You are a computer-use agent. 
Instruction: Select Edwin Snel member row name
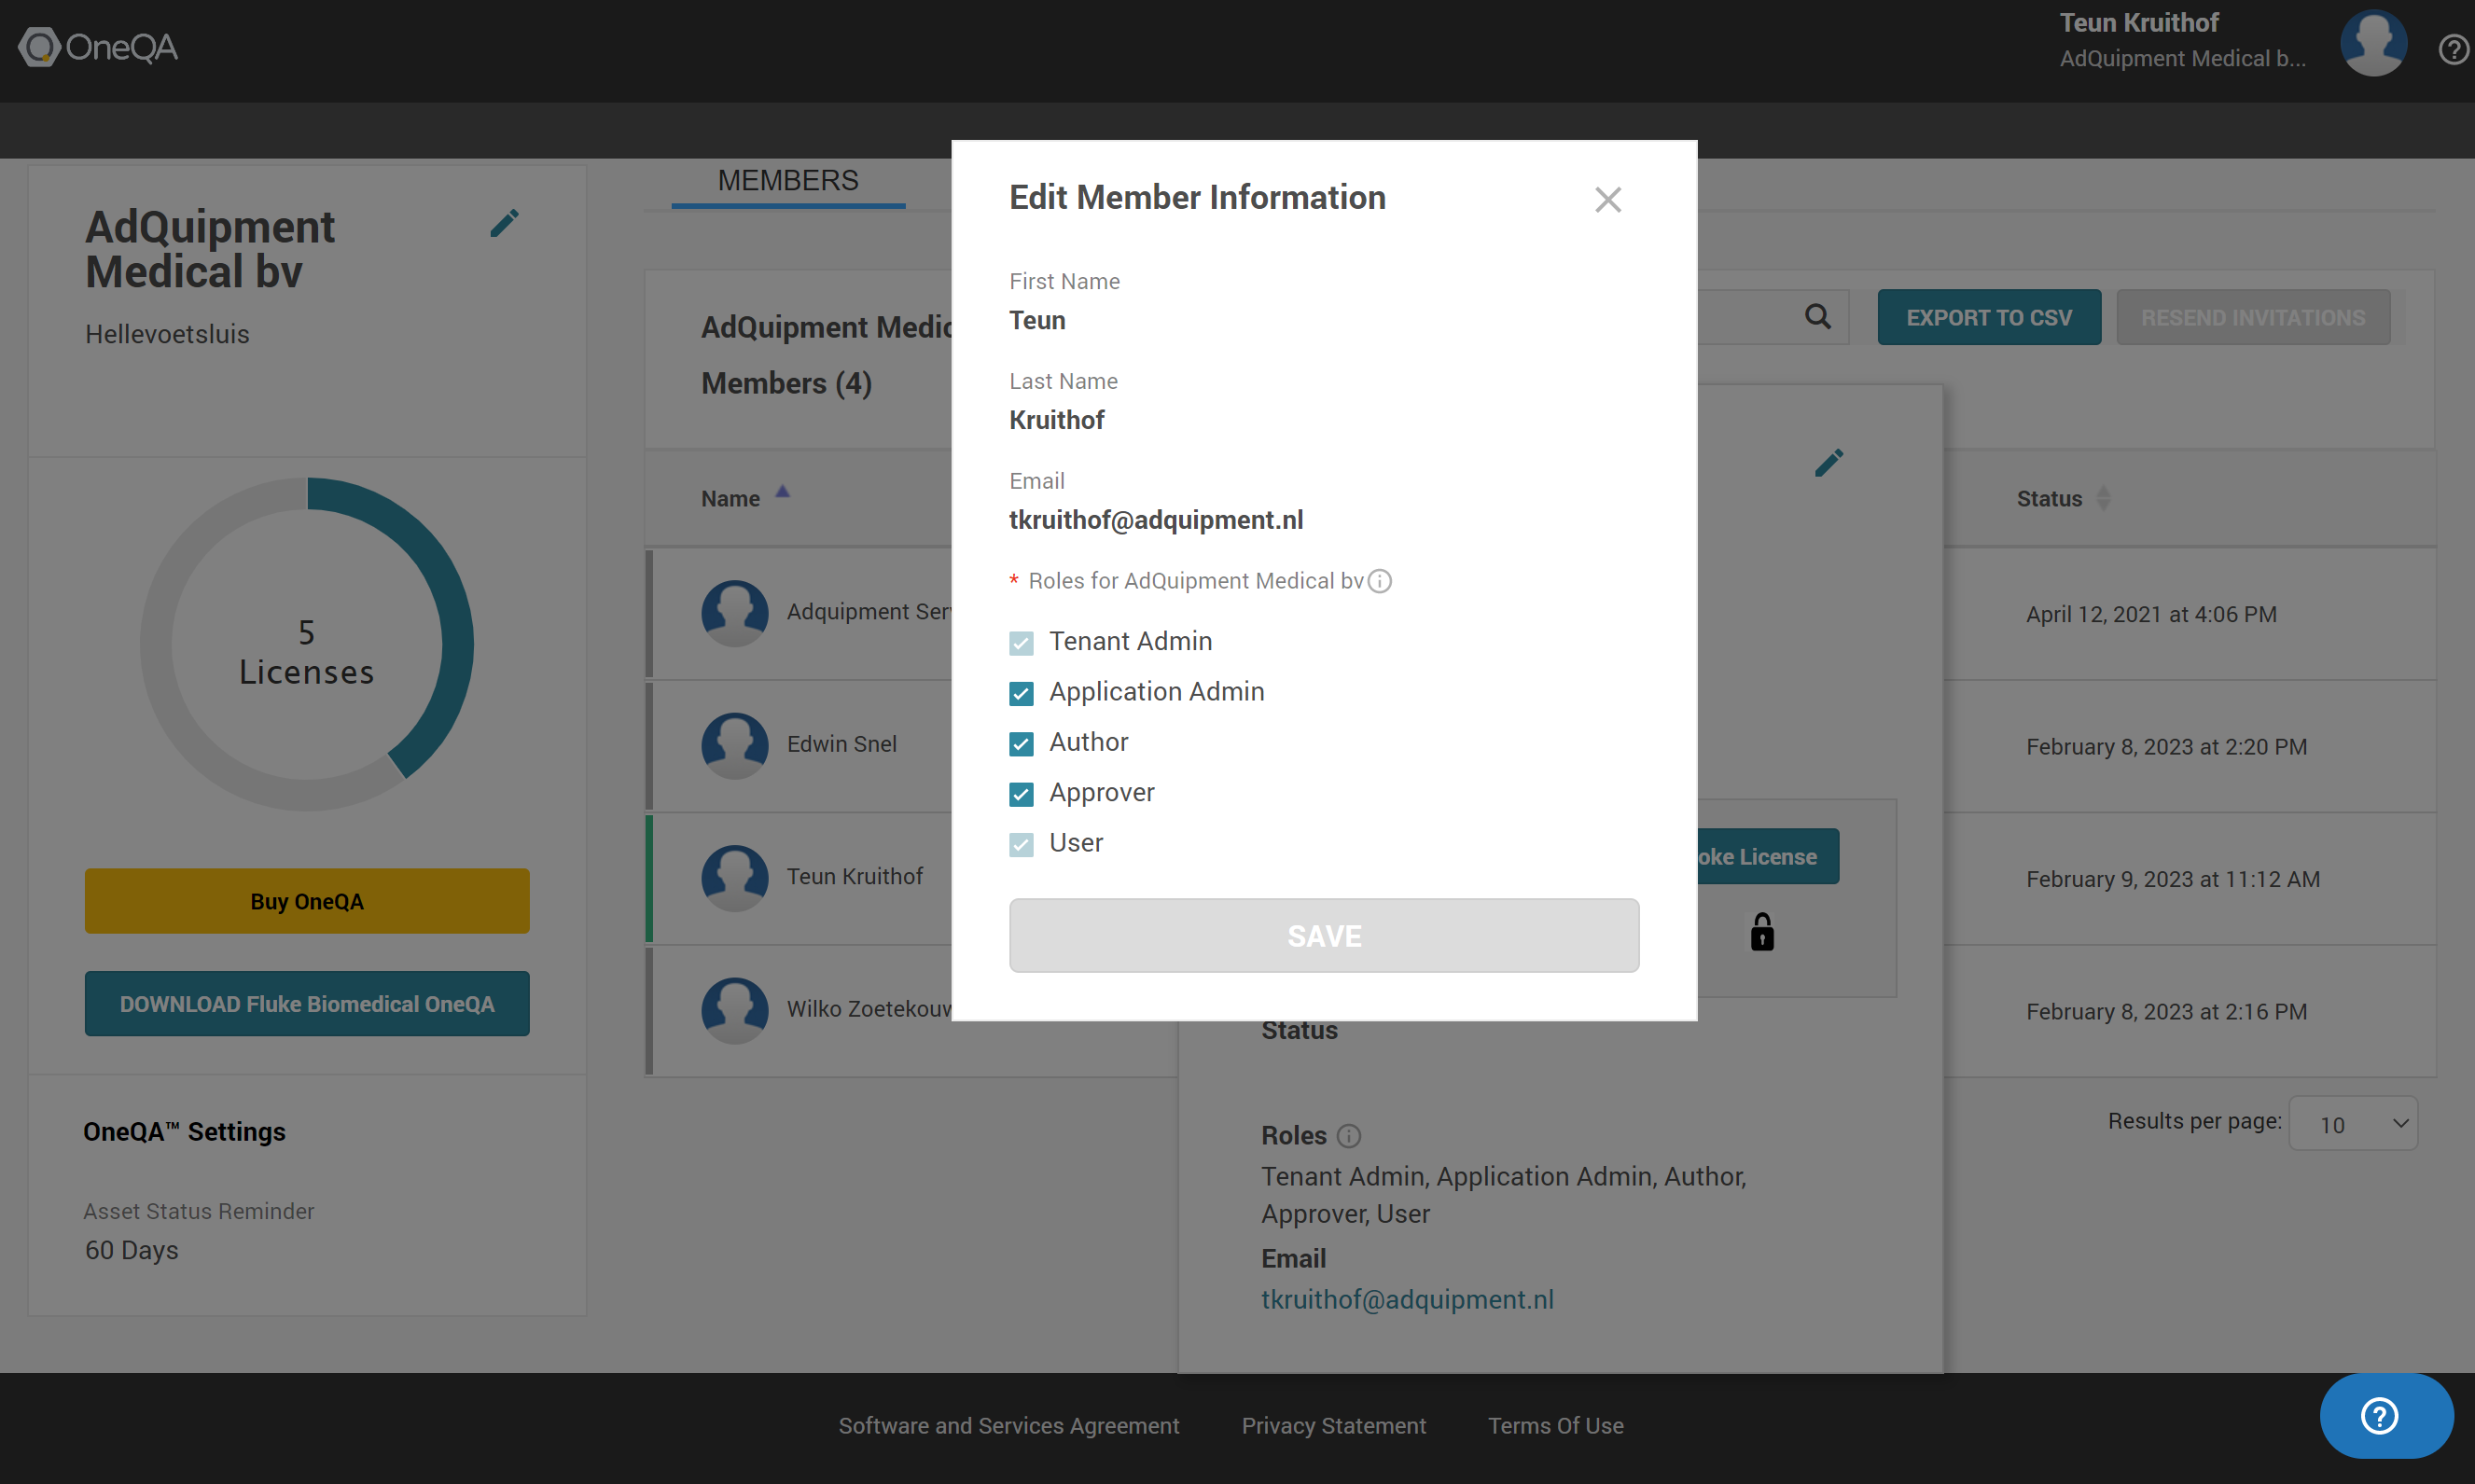tap(841, 744)
